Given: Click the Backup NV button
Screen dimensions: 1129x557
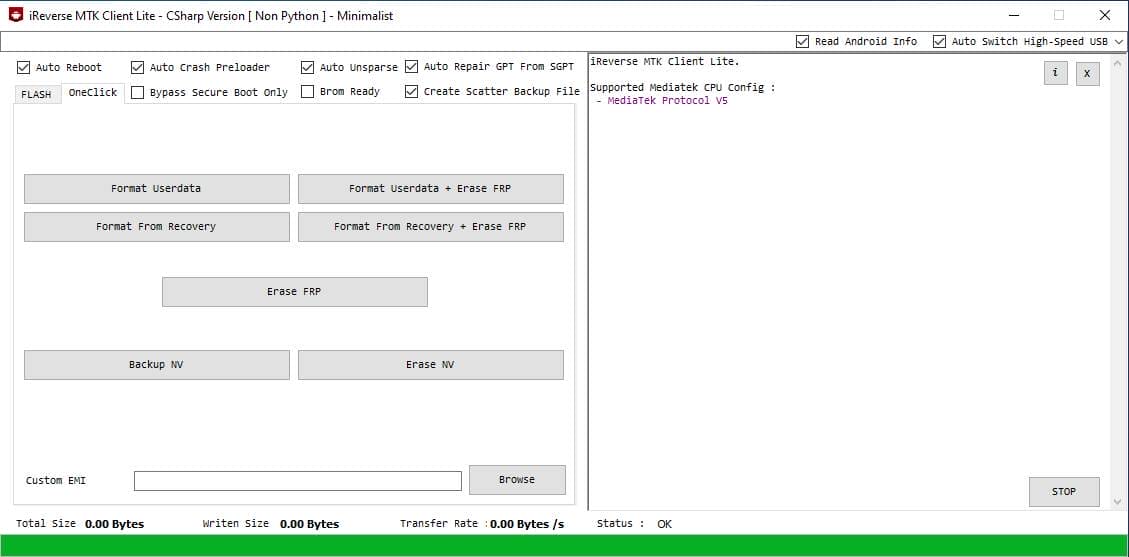Looking at the screenshot, I should pyautogui.click(x=156, y=365).
